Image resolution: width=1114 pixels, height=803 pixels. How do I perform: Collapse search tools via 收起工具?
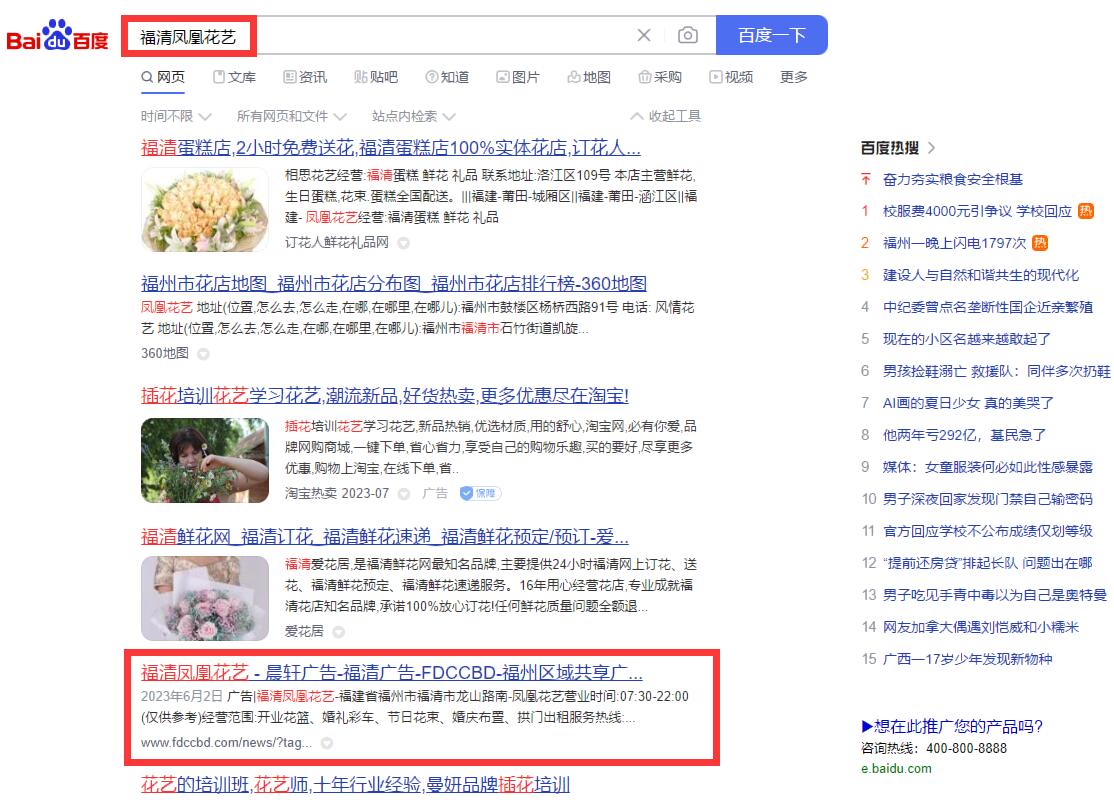(x=666, y=116)
